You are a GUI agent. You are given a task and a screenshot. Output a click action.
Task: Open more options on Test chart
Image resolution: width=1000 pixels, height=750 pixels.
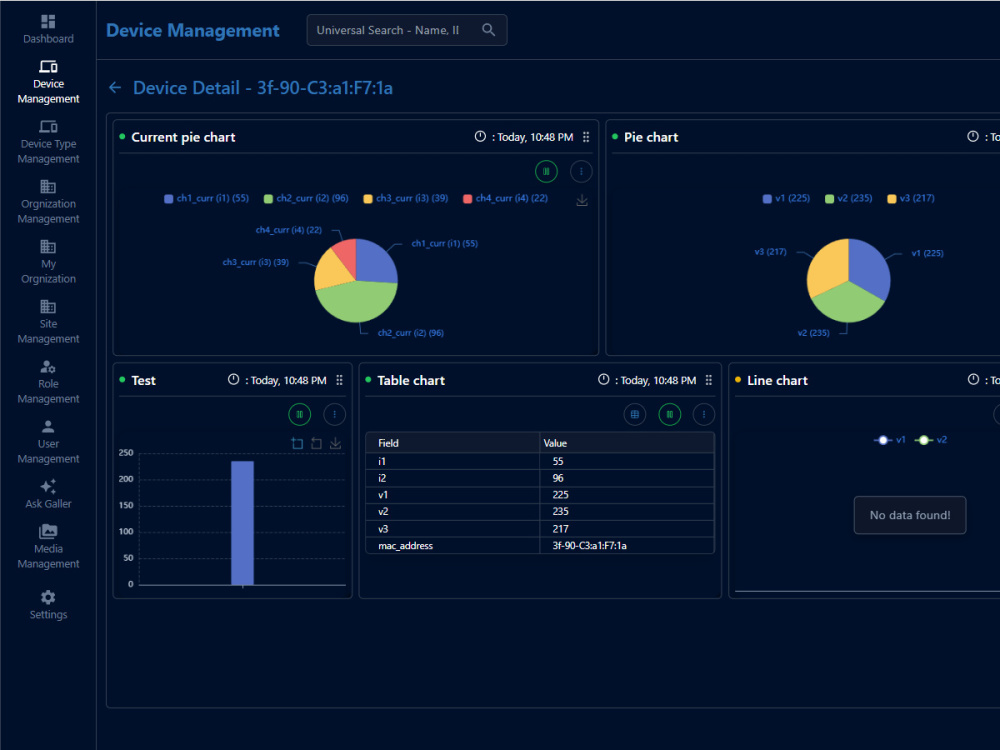pyautogui.click(x=334, y=415)
